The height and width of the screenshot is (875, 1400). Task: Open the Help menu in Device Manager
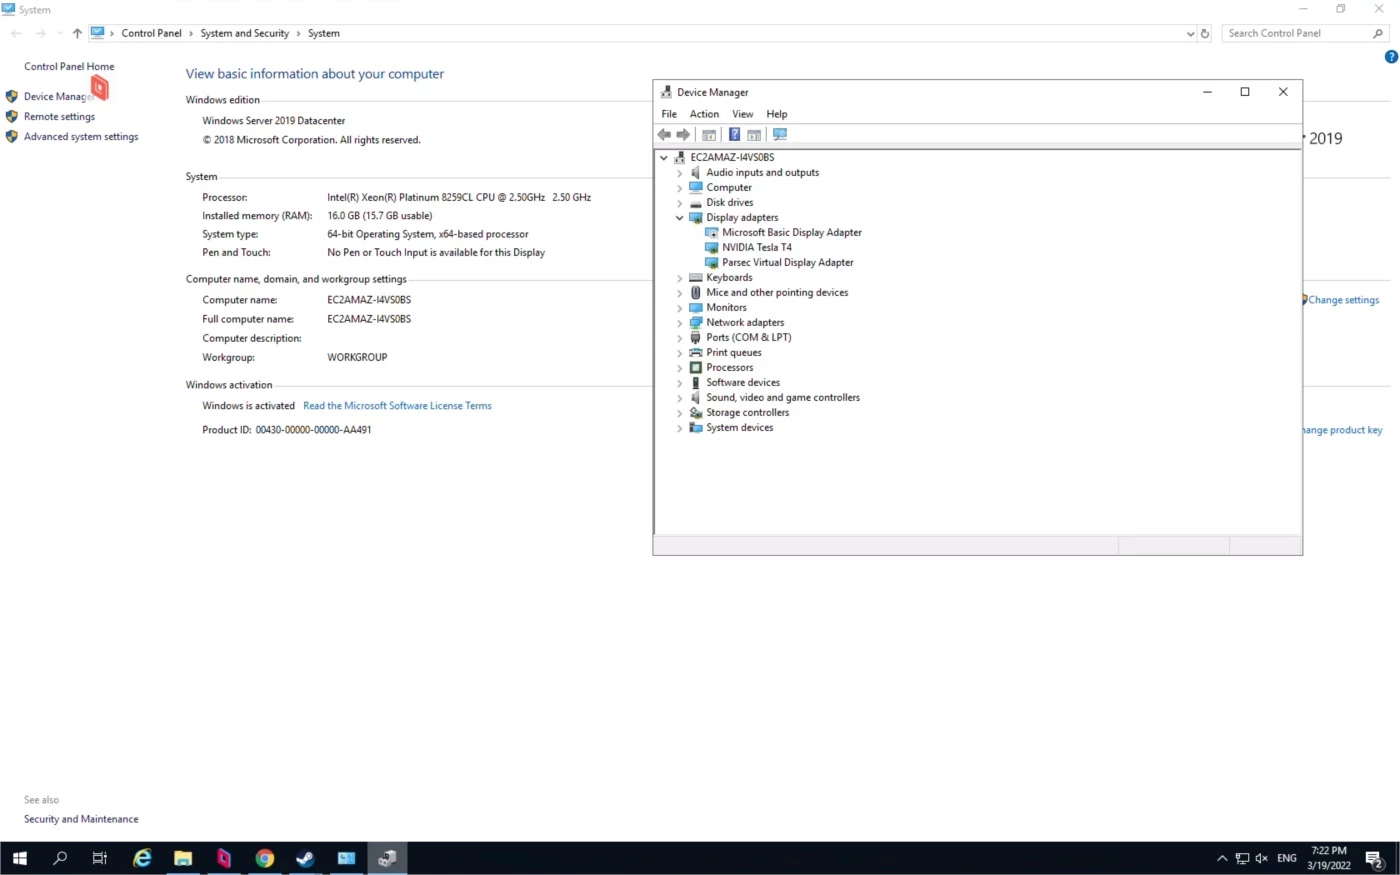(777, 114)
